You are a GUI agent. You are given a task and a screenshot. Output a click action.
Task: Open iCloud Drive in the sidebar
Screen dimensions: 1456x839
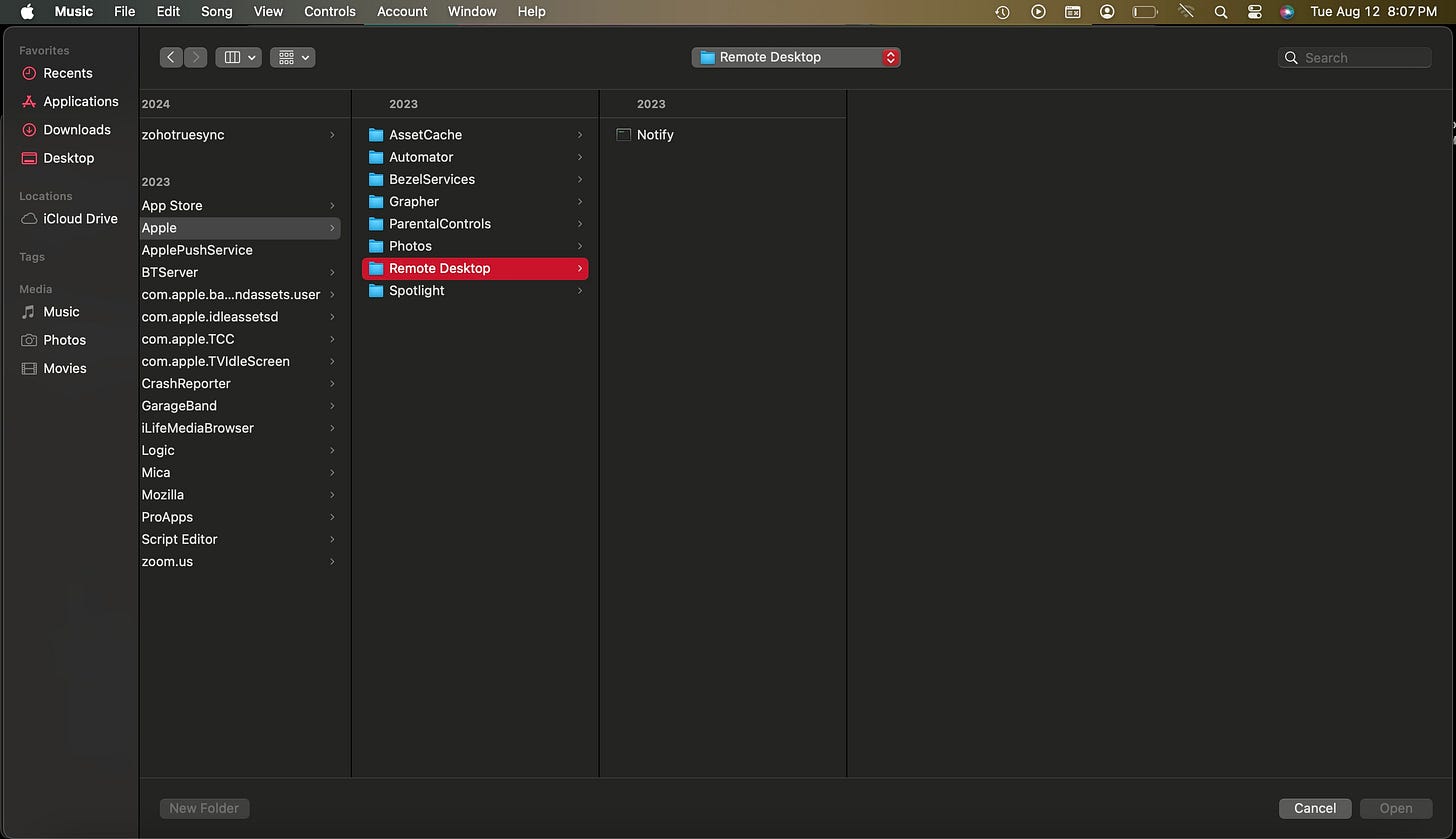69,218
